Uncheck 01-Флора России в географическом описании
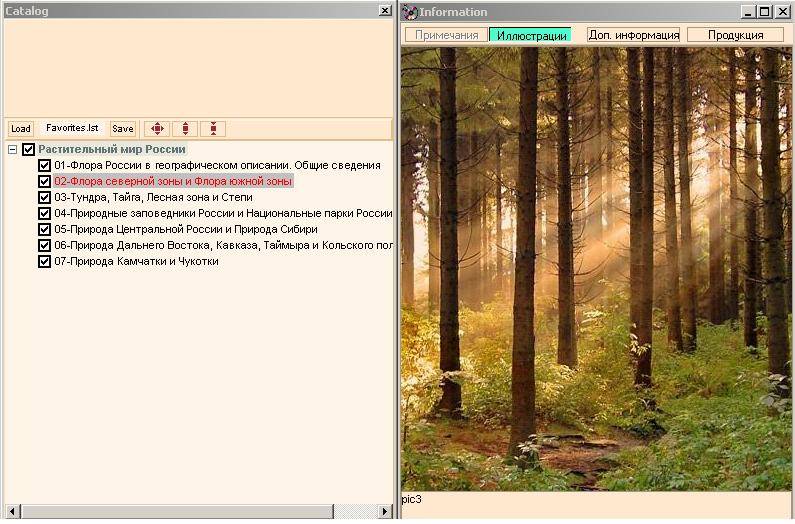The height and width of the screenshot is (524, 795). 45,165
